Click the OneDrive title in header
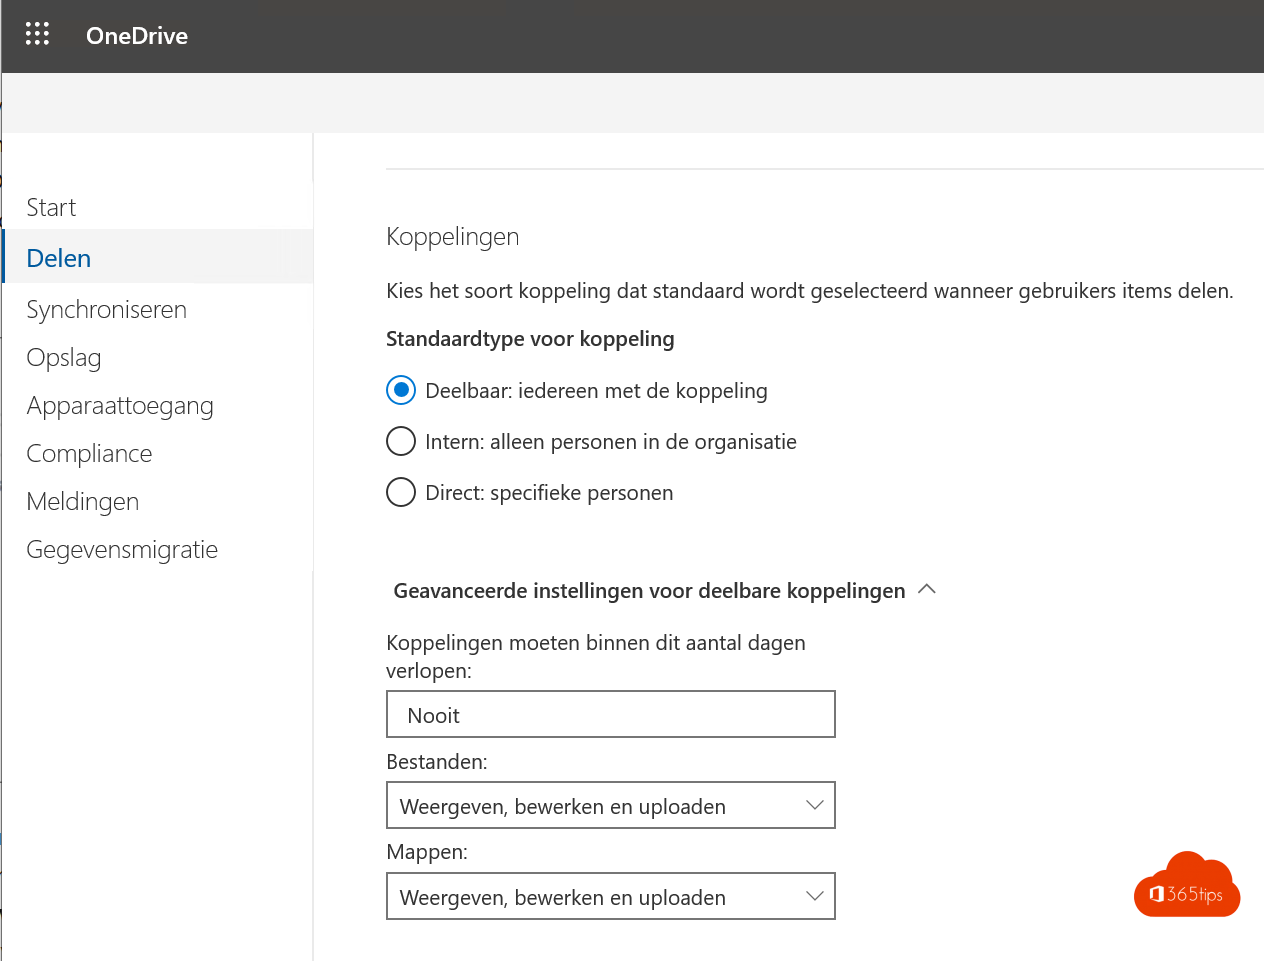Screen dimensions: 1264x961 137,36
